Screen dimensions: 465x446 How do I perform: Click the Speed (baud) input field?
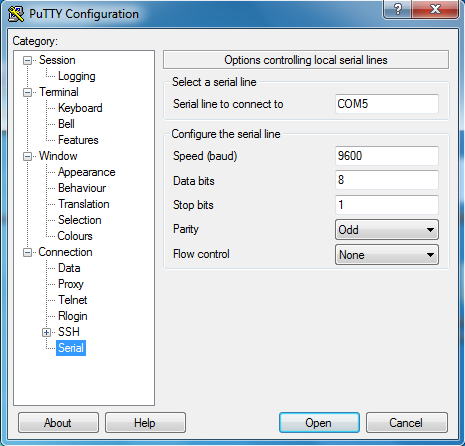pyautogui.click(x=387, y=156)
